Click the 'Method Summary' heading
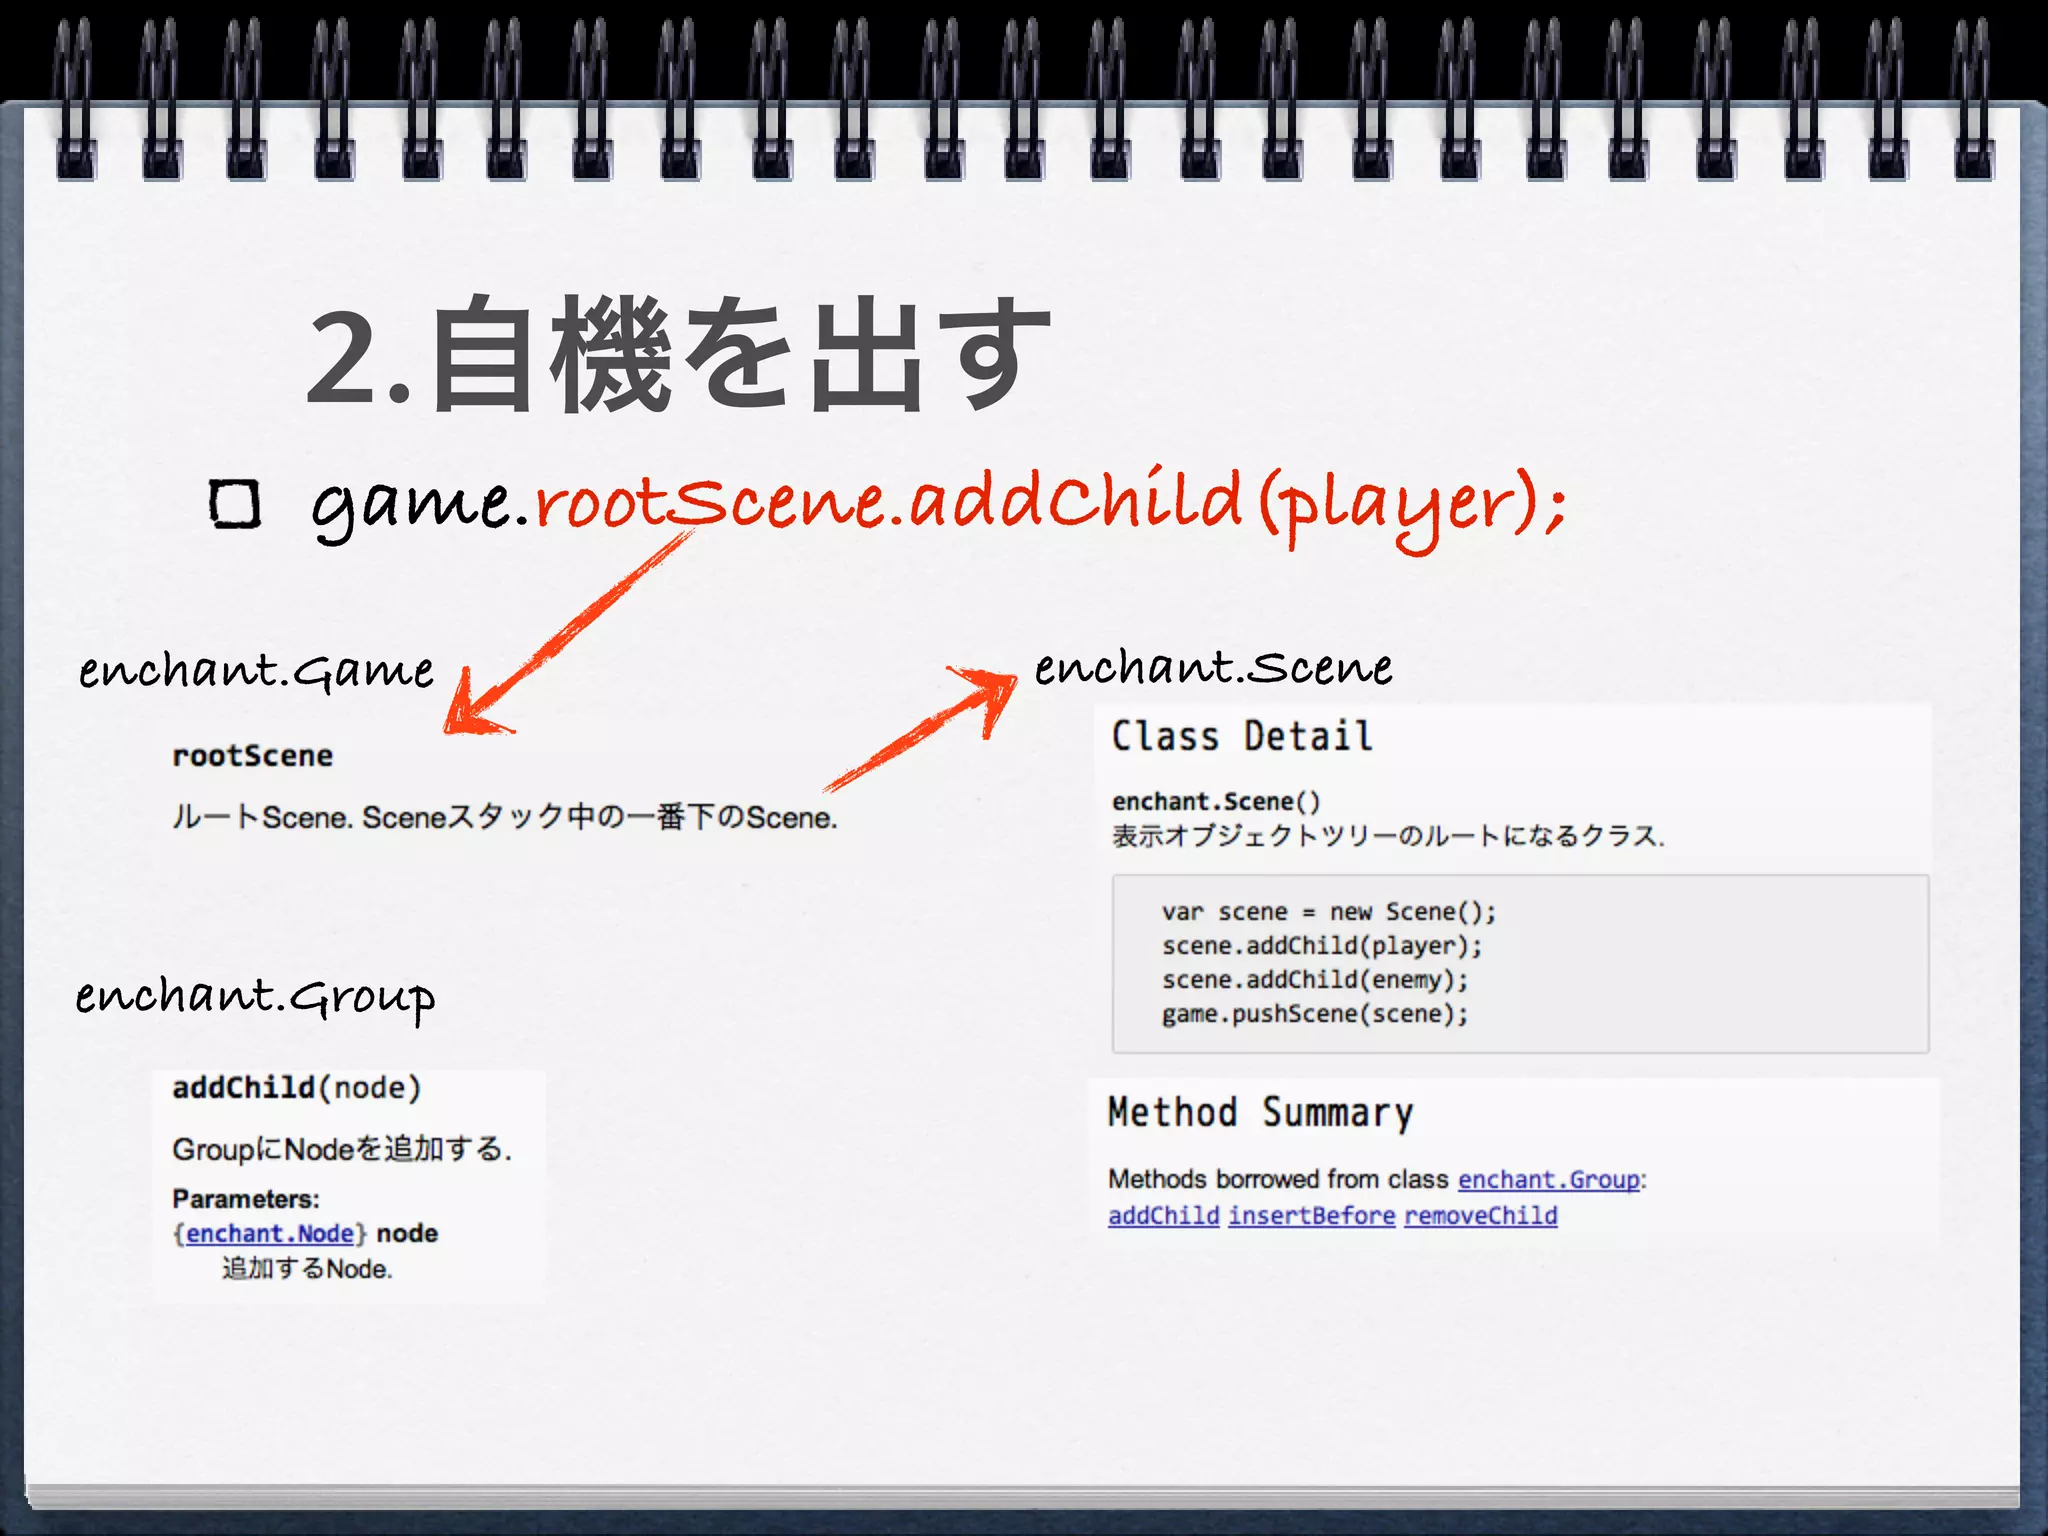 pyautogui.click(x=1261, y=1113)
